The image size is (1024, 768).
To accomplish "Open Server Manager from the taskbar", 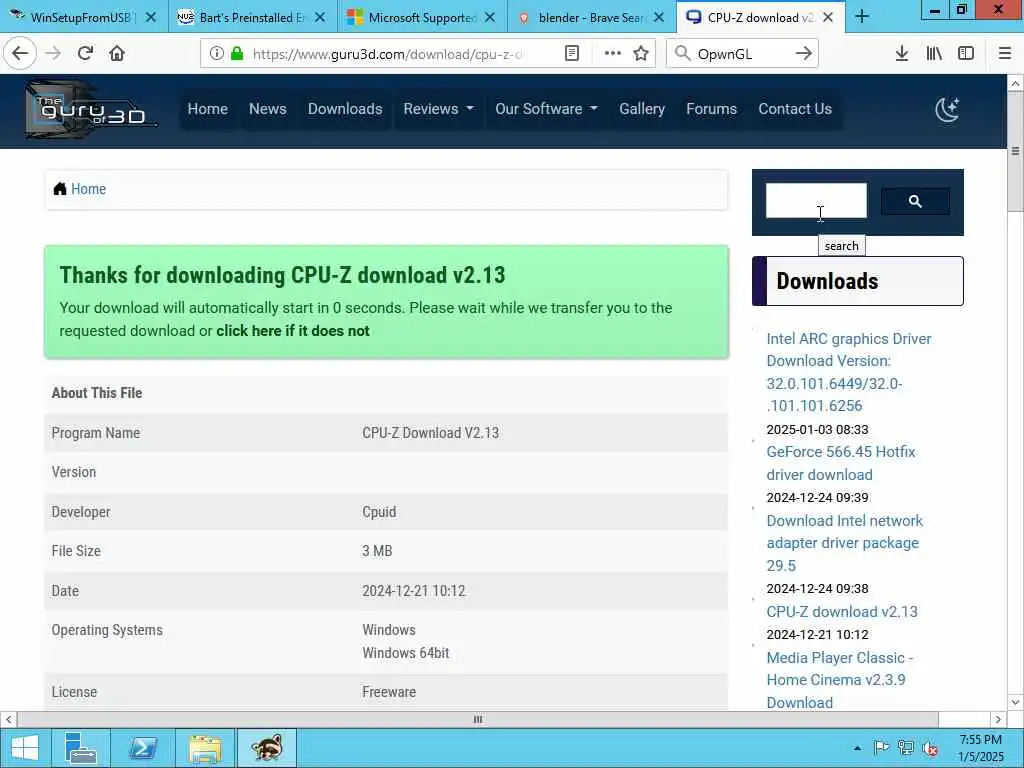I will click(81, 748).
